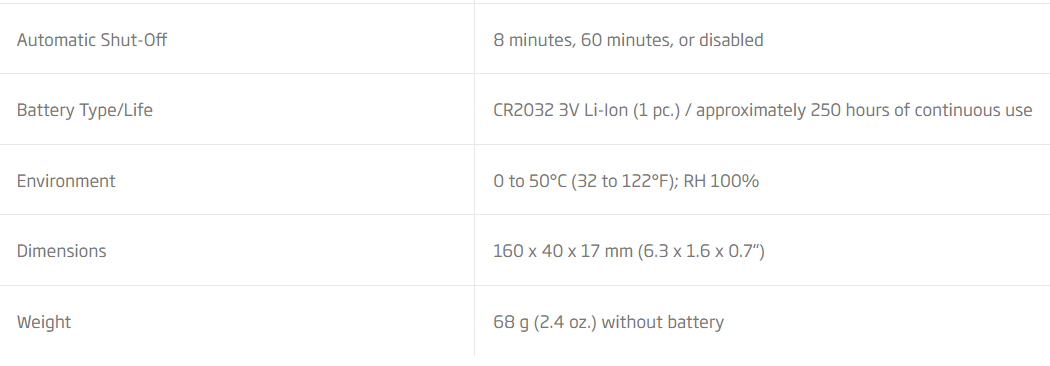This screenshot has height=366, width=1050.
Task: Select the Battery Type/Life label
Action: [84, 110]
